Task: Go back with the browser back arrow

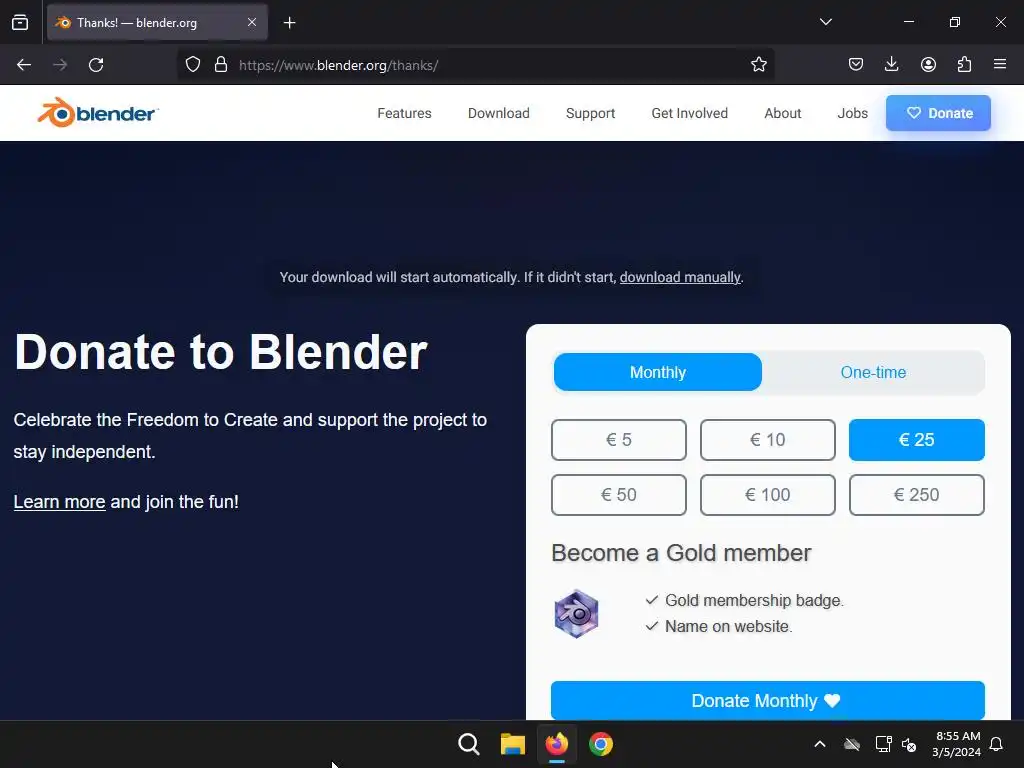Action: coord(24,65)
